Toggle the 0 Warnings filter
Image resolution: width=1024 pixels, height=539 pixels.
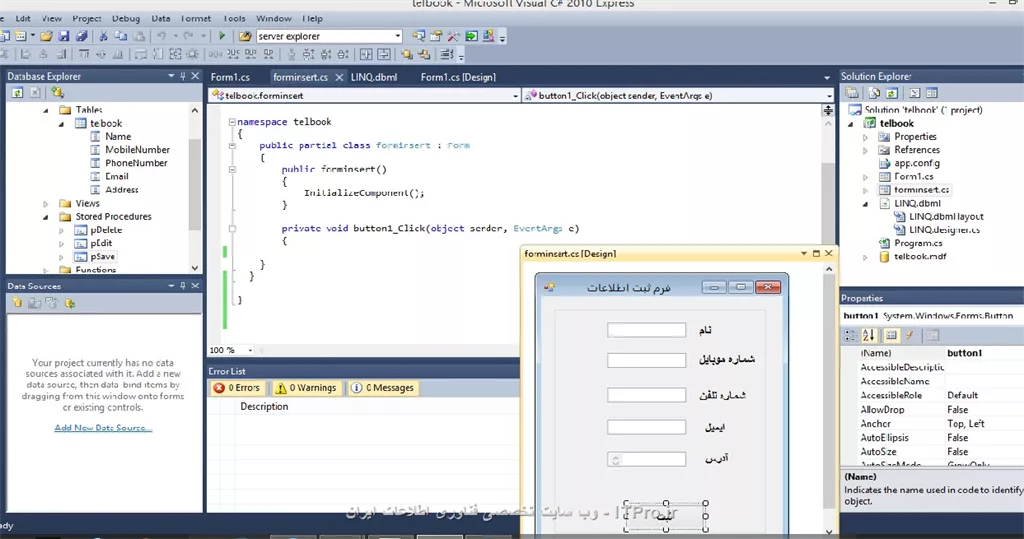click(x=306, y=388)
